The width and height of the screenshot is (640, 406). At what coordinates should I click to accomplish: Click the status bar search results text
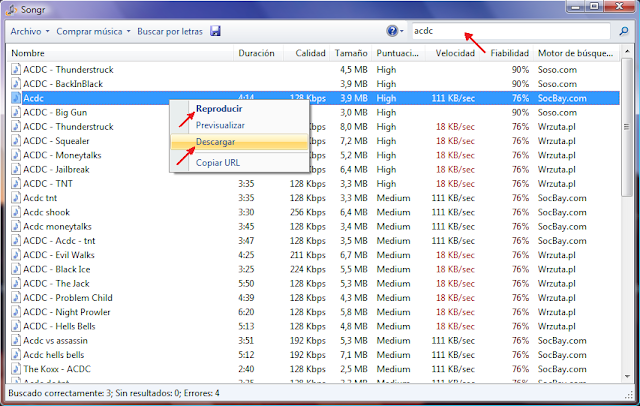[x=114, y=393]
